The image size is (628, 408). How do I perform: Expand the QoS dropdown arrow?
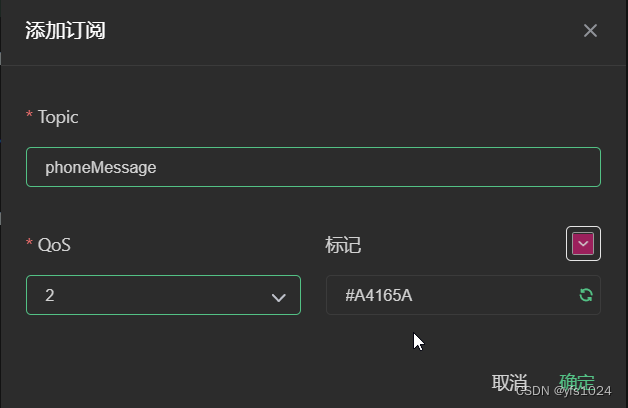click(x=278, y=297)
